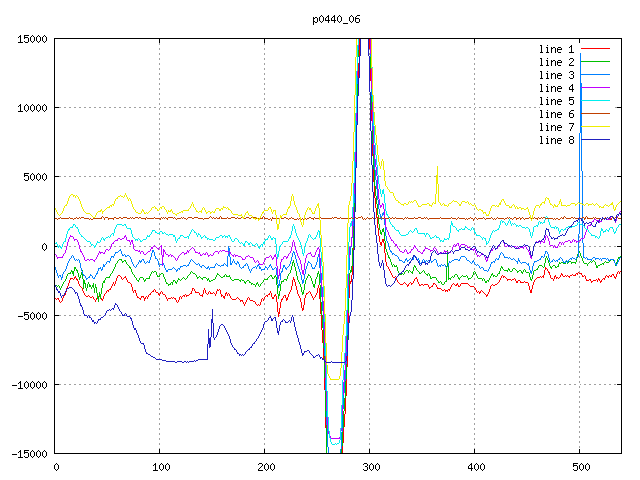Image resolution: width=640 pixels, height=480 pixels.
Task: Select the 'line 3' legend label
Action: tap(557, 75)
